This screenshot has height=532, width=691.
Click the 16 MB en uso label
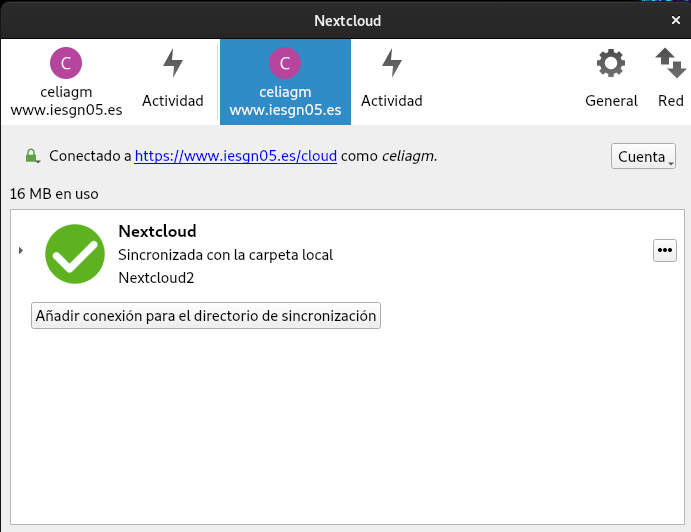coord(54,194)
